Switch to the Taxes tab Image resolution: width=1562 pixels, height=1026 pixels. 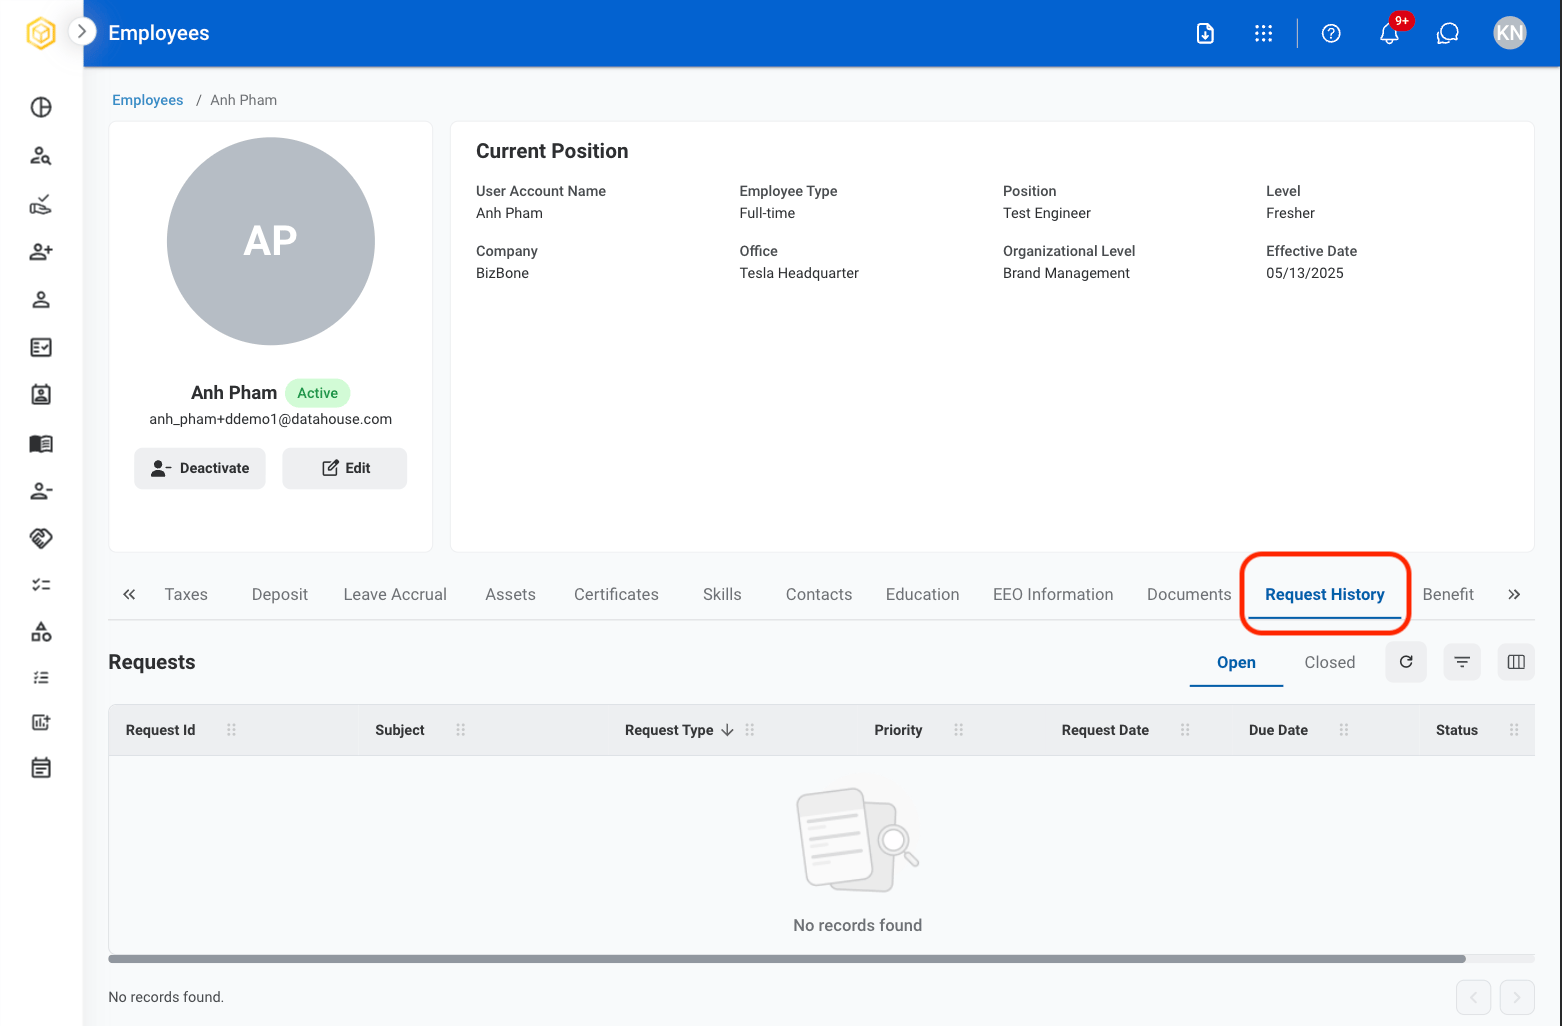point(186,594)
